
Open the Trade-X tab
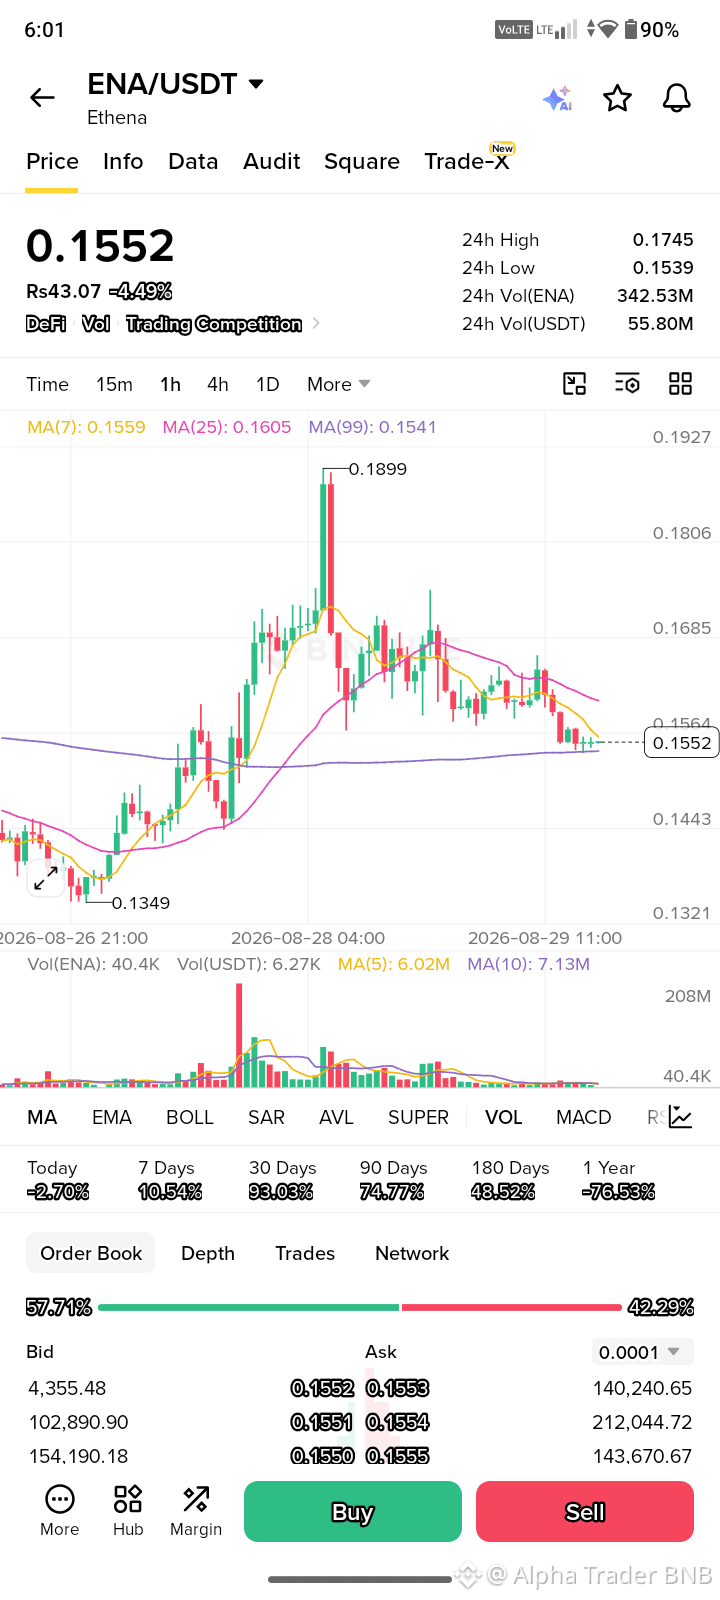point(467,161)
